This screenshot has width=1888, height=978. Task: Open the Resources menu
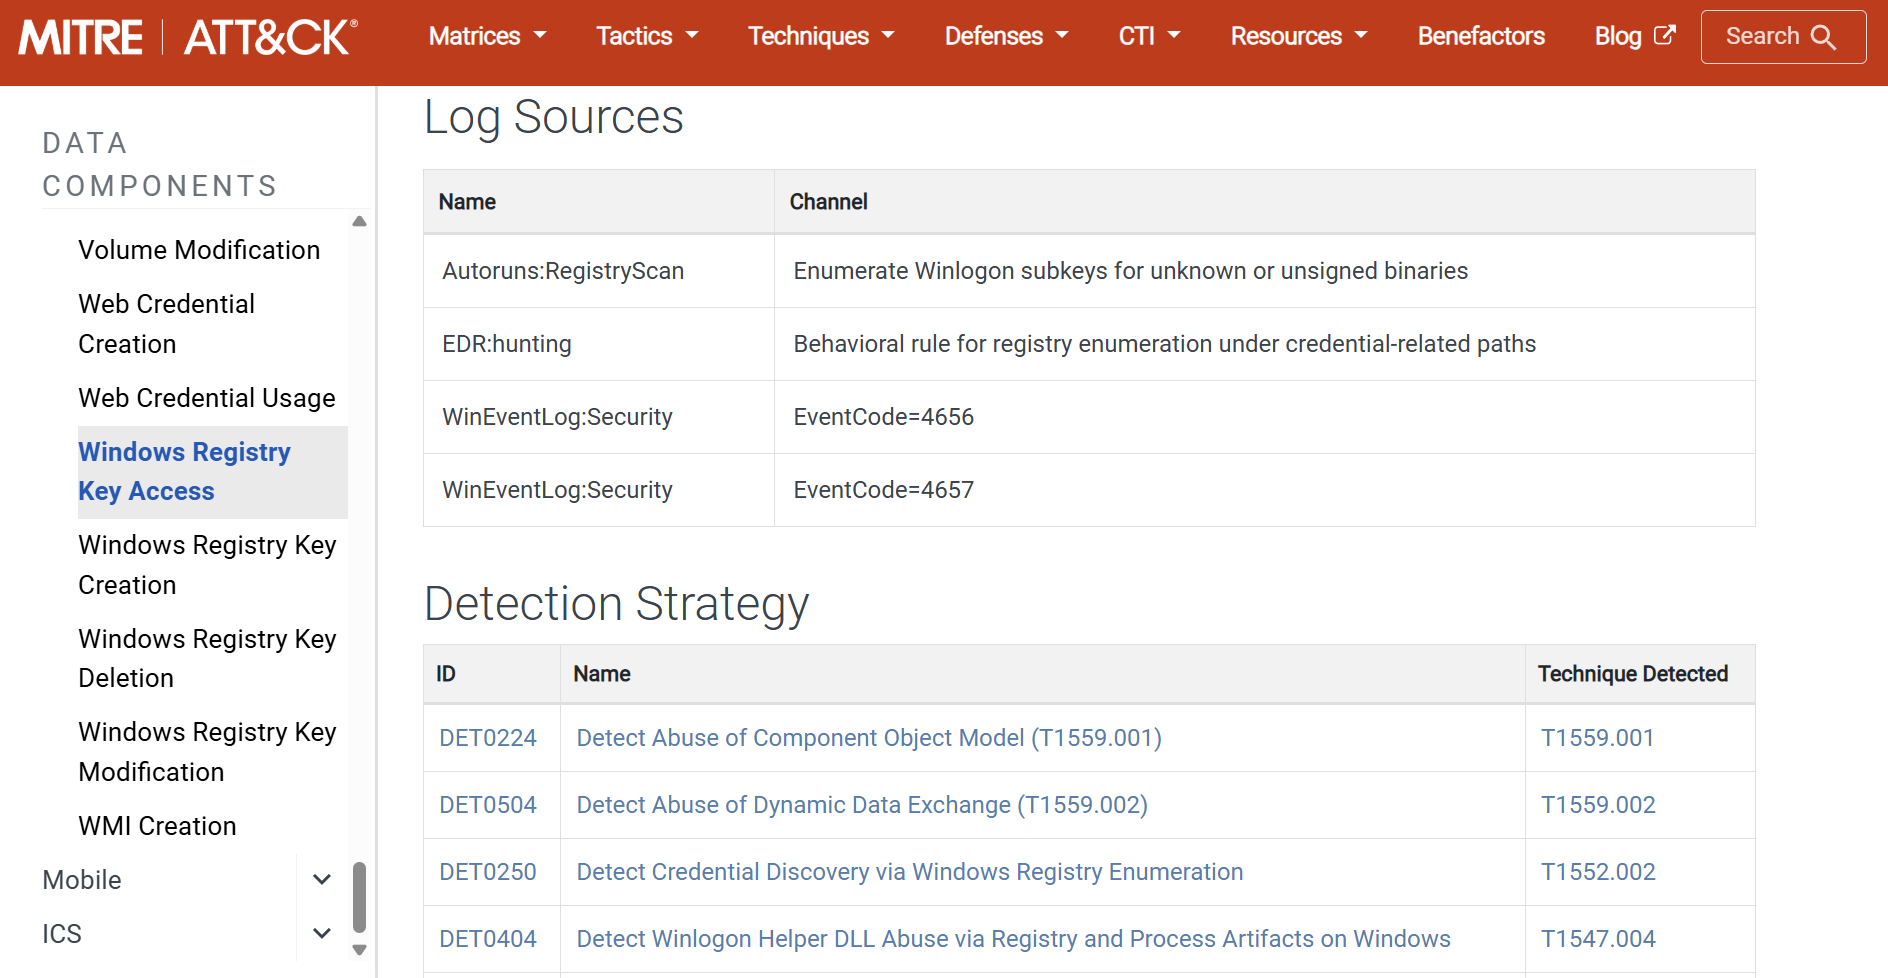click(x=1298, y=36)
